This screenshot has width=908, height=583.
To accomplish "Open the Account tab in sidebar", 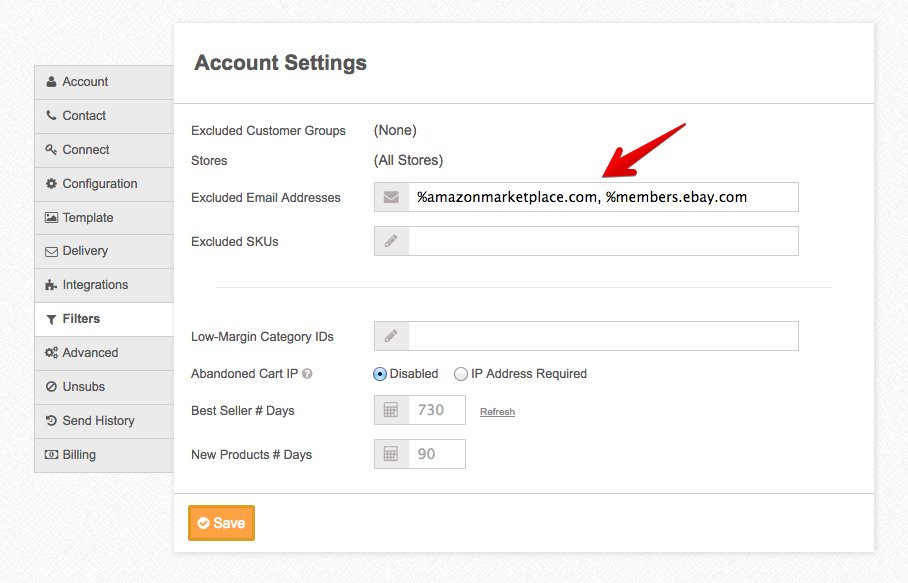I will [85, 82].
